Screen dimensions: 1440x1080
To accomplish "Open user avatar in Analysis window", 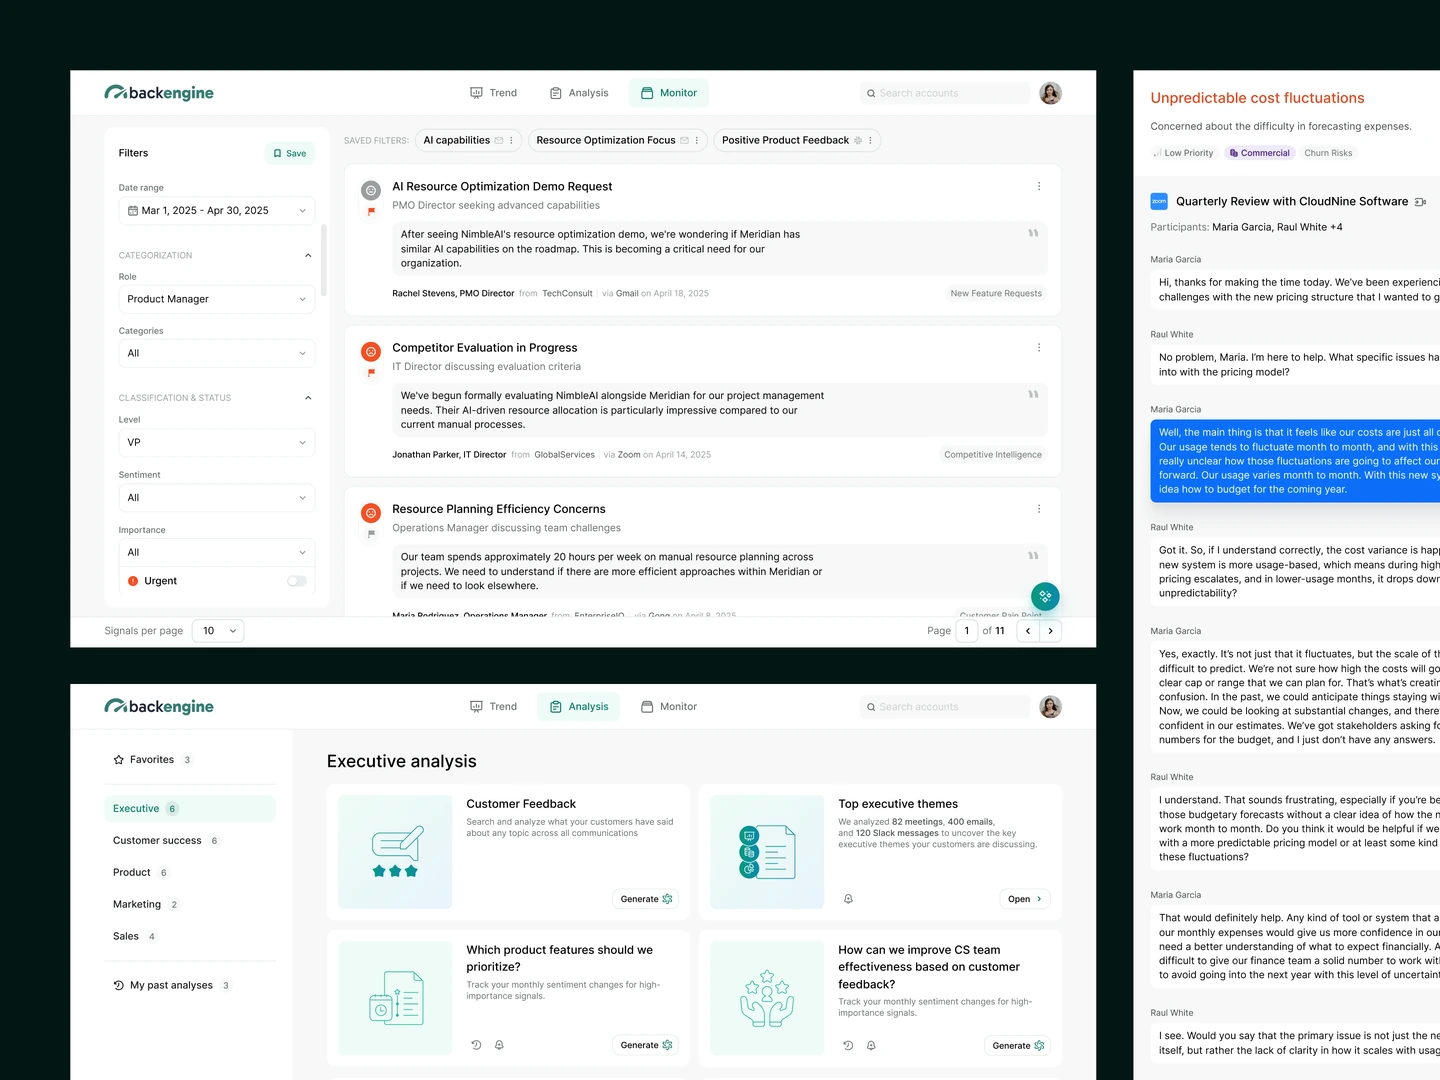I will click(1050, 707).
